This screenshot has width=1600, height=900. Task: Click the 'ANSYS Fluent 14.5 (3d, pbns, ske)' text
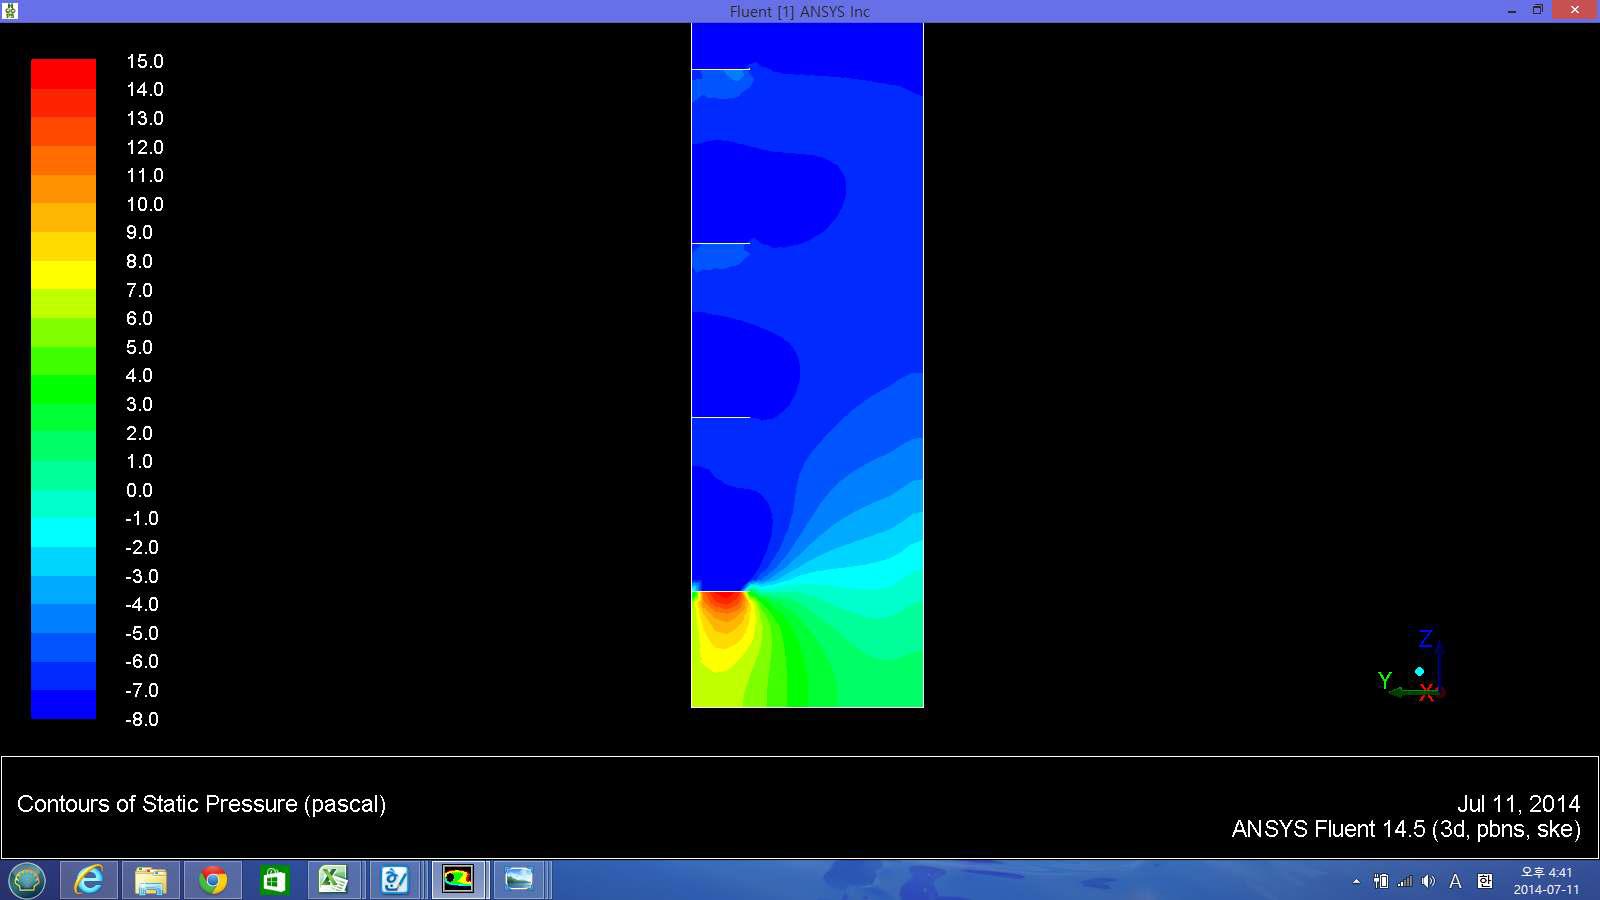point(1406,829)
